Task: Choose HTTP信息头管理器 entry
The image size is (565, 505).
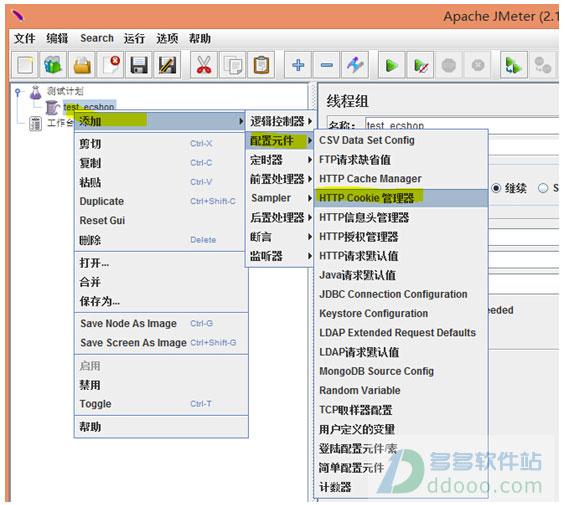Action: point(401,217)
